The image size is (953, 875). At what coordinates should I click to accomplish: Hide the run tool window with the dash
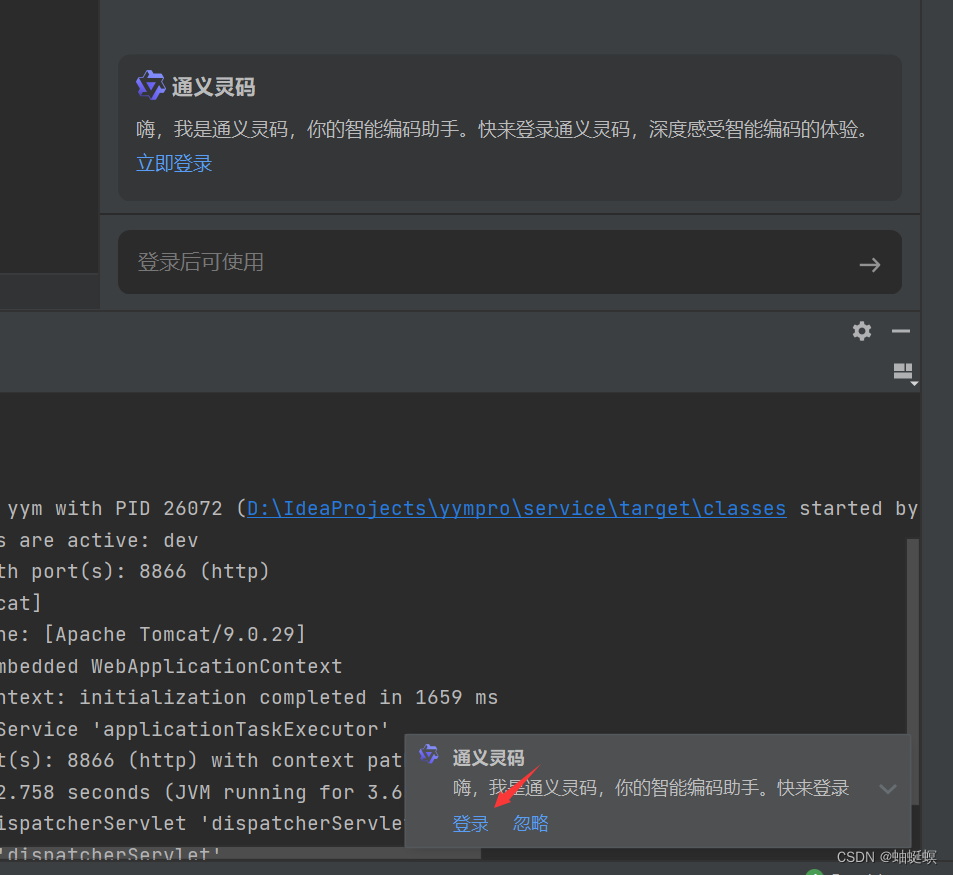pyautogui.click(x=901, y=331)
